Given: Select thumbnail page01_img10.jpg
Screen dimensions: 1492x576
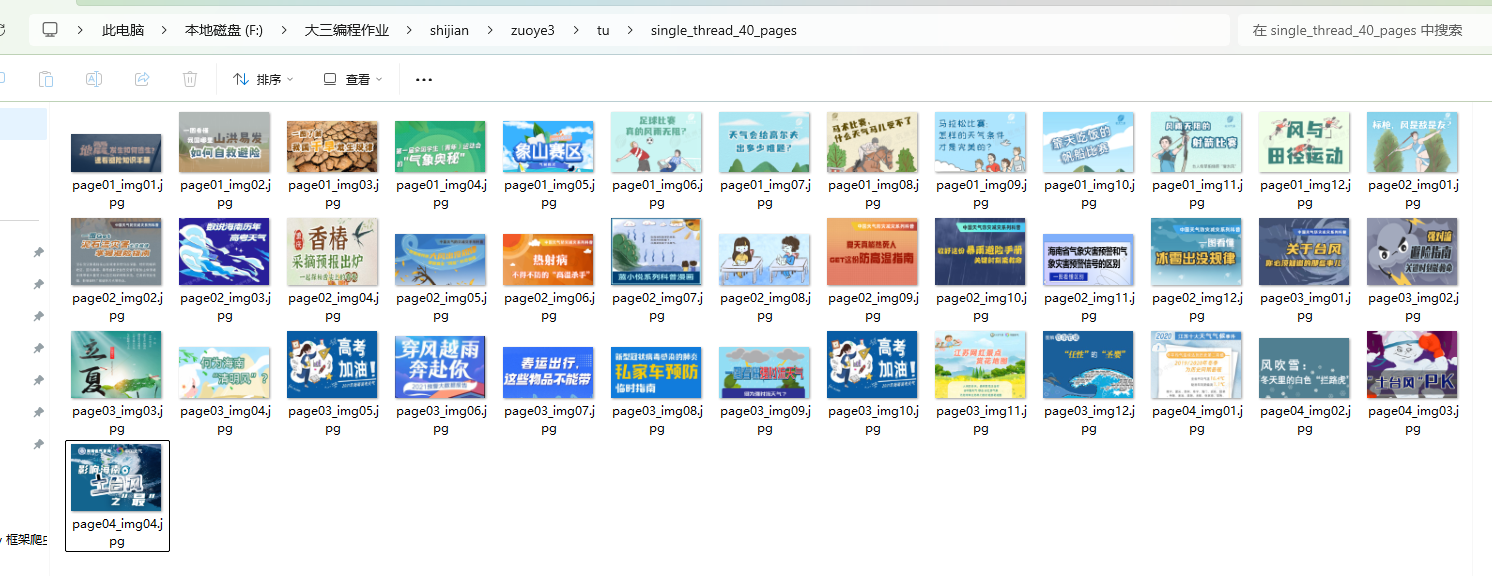Looking at the screenshot, I should (1088, 142).
